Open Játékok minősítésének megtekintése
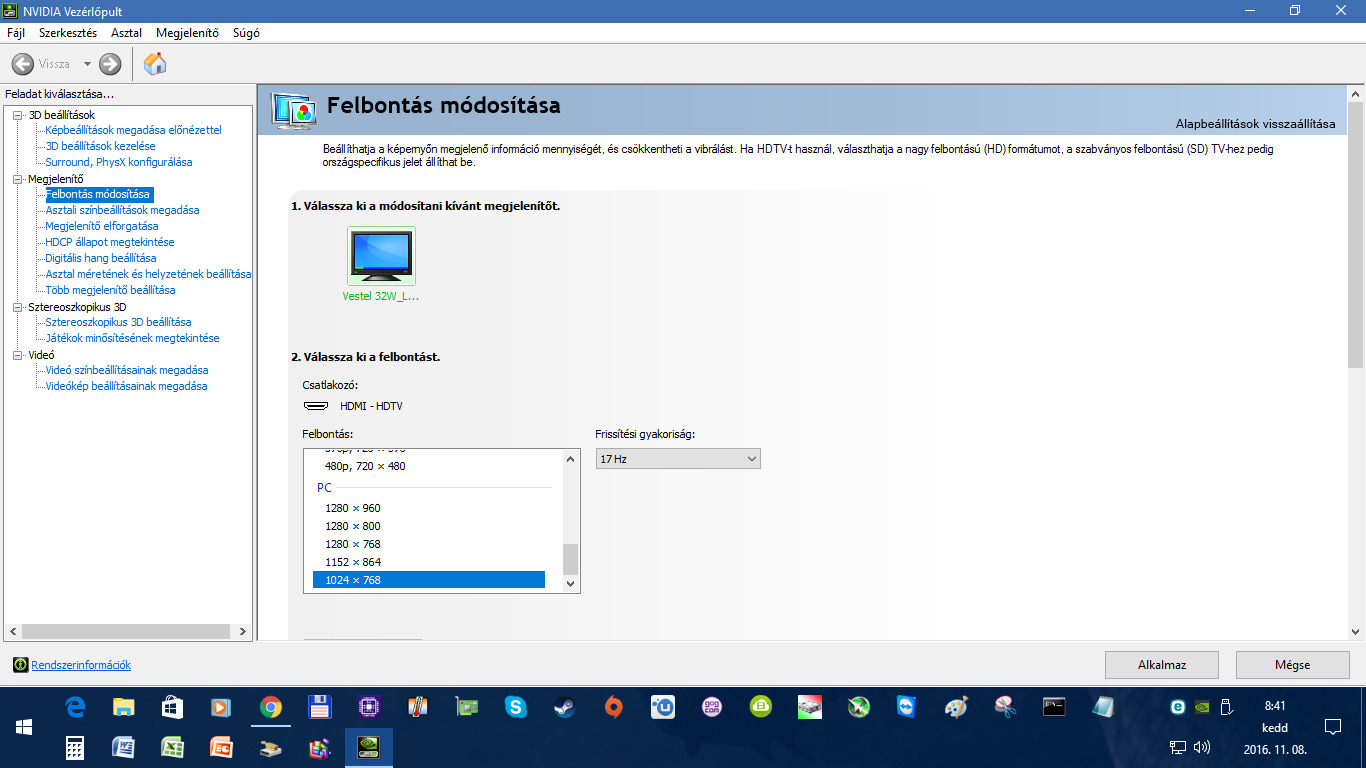Image resolution: width=1366 pixels, height=768 pixels. 132,338
